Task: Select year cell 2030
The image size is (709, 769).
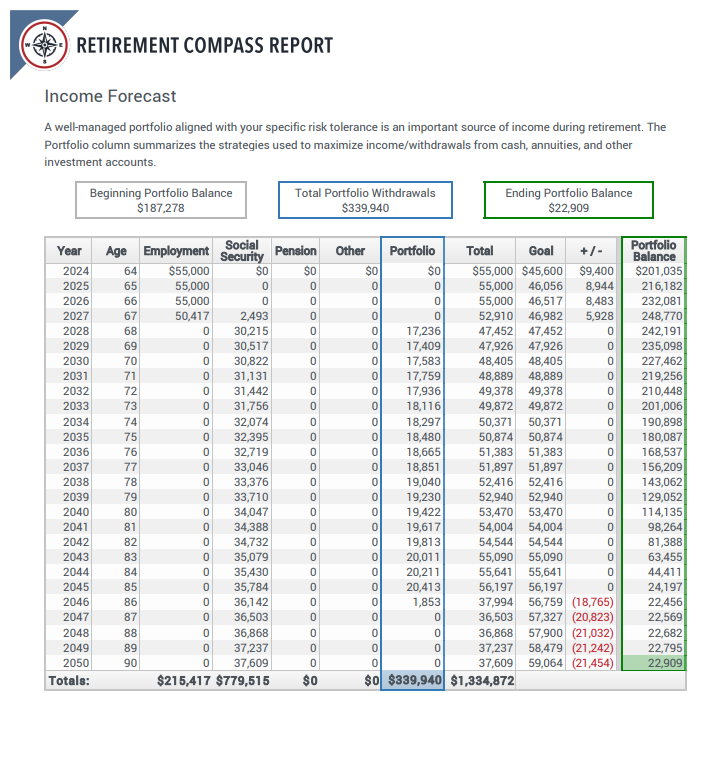Action: point(76,361)
